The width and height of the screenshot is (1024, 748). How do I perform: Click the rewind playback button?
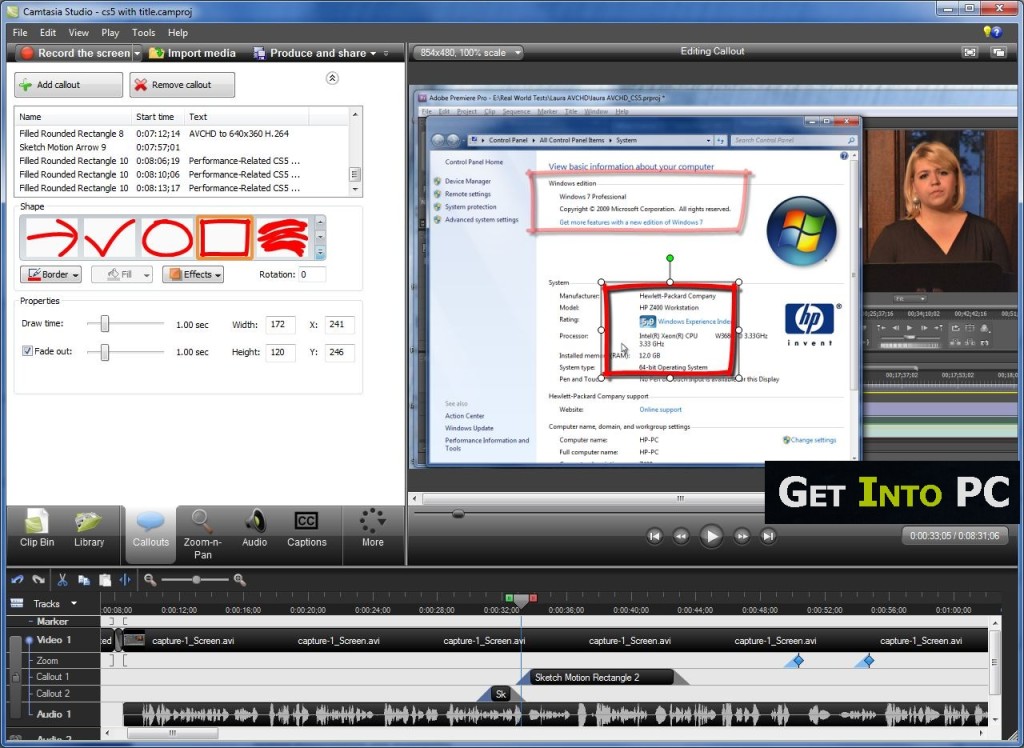(x=681, y=536)
